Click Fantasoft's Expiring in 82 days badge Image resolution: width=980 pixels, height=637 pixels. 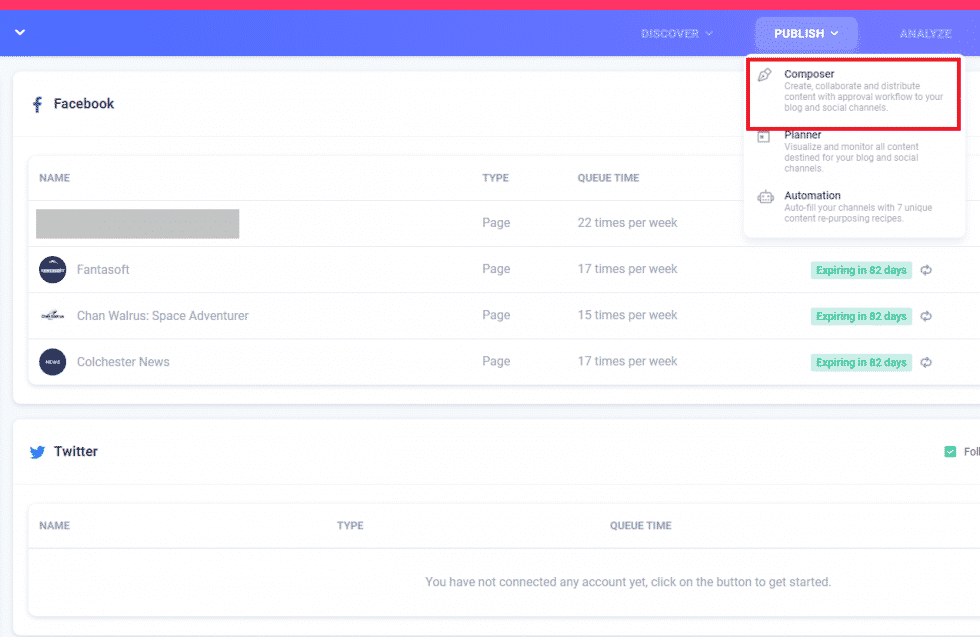pos(861,270)
